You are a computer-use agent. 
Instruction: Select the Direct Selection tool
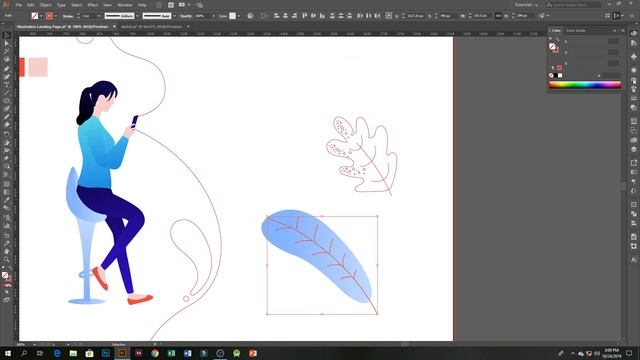pyautogui.click(x=7, y=43)
